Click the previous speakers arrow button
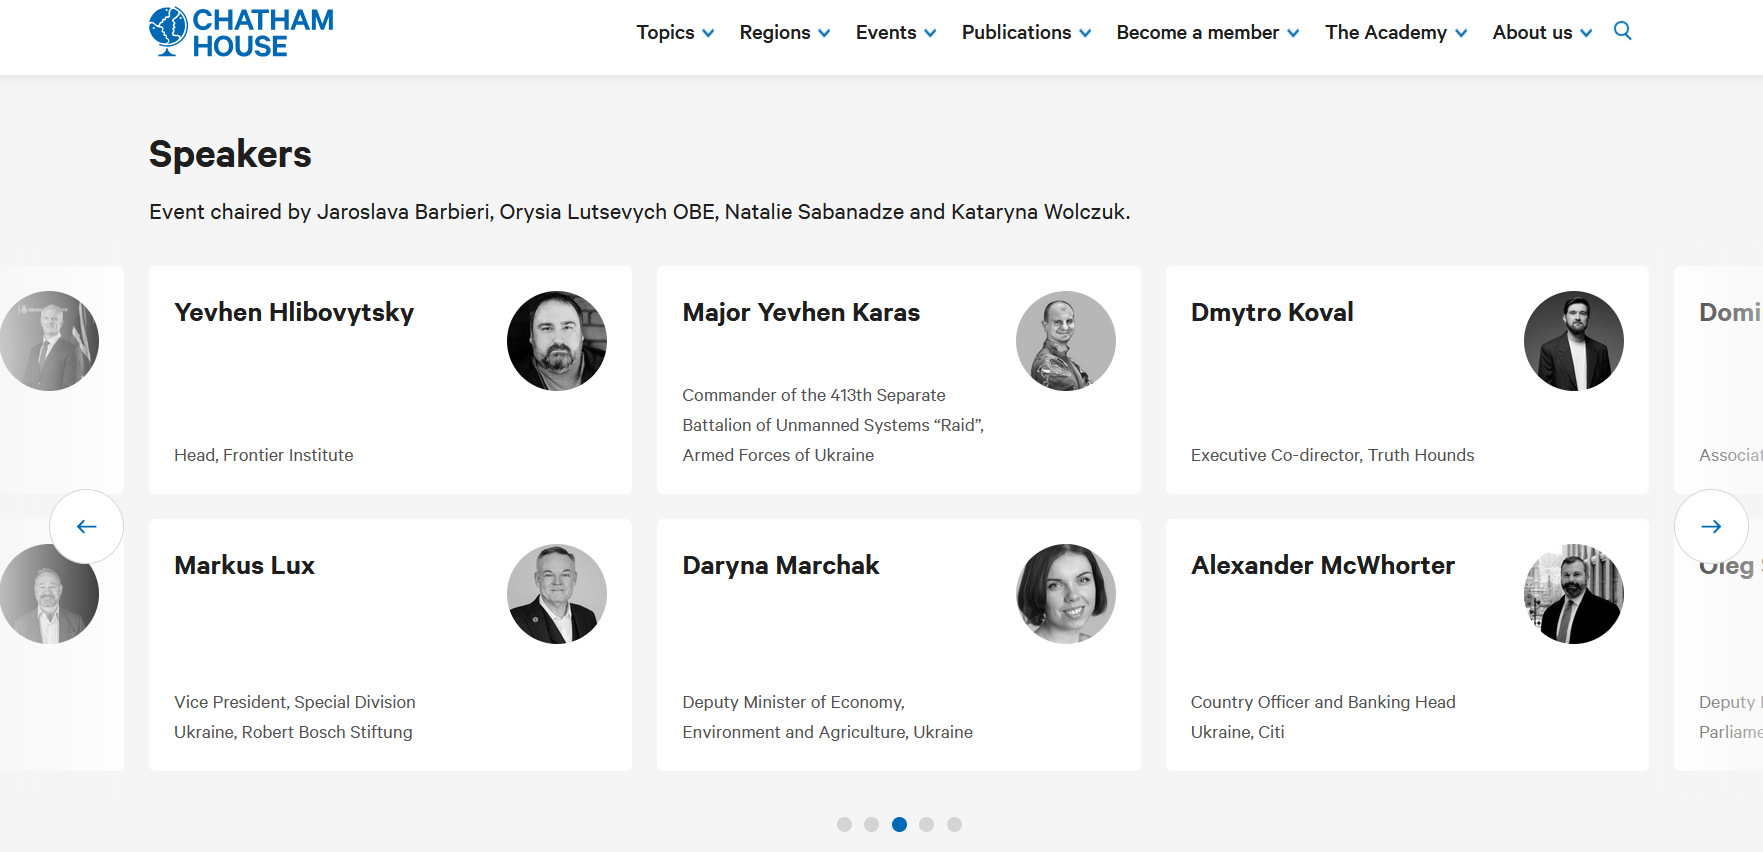The width and height of the screenshot is (1763, 852). (x=87, y=526)
